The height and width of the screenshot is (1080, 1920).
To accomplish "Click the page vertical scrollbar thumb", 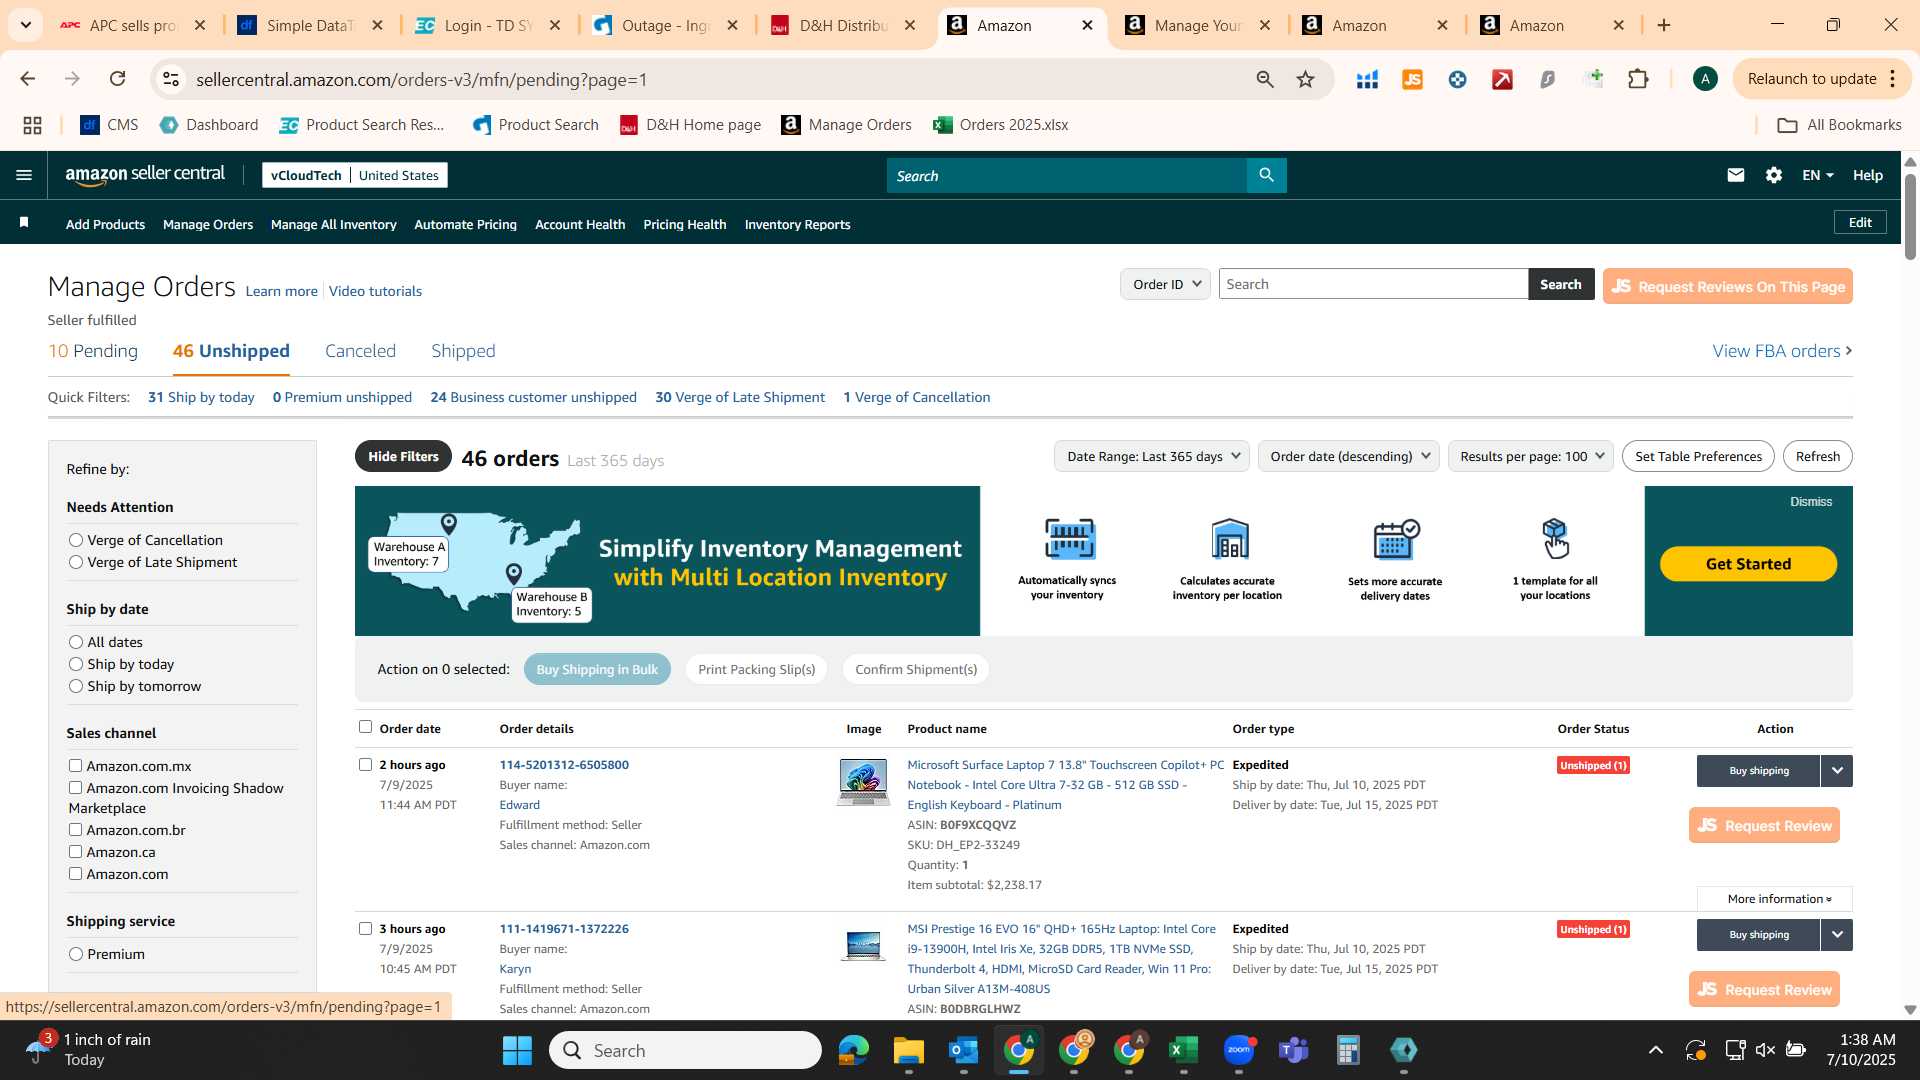I will (x=1910, y=215).
